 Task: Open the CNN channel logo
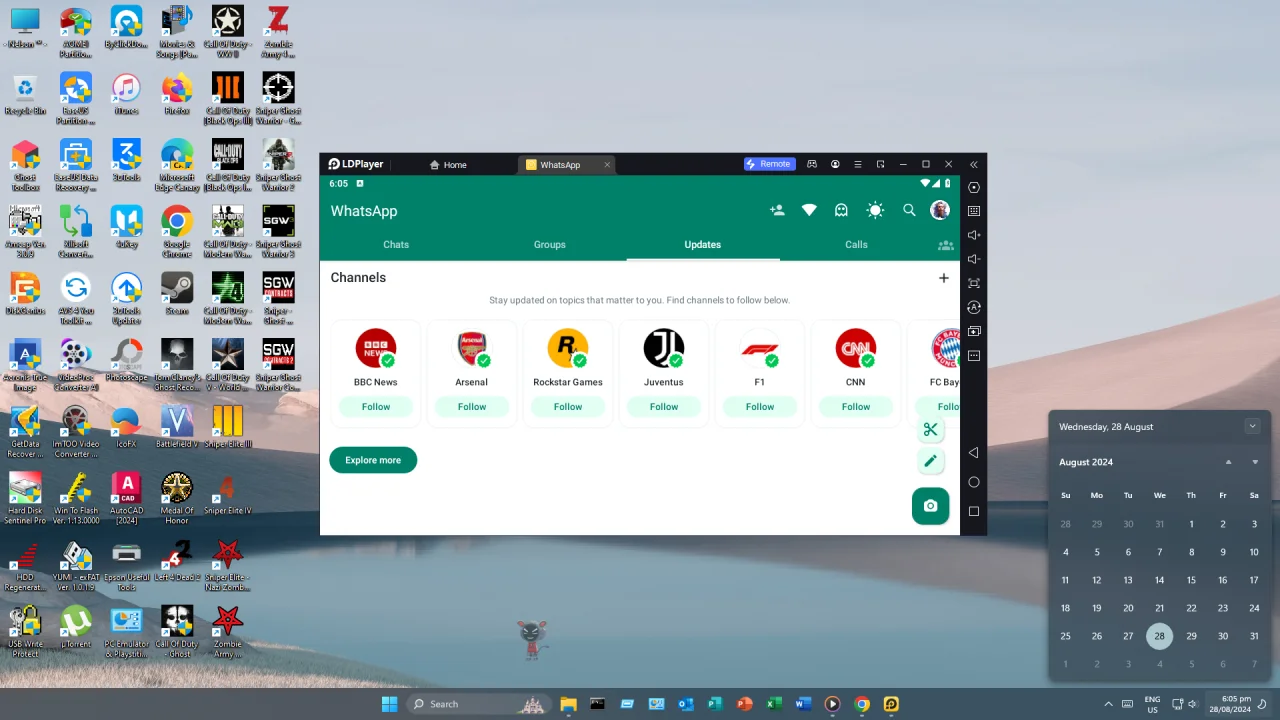tap(856, 348)
